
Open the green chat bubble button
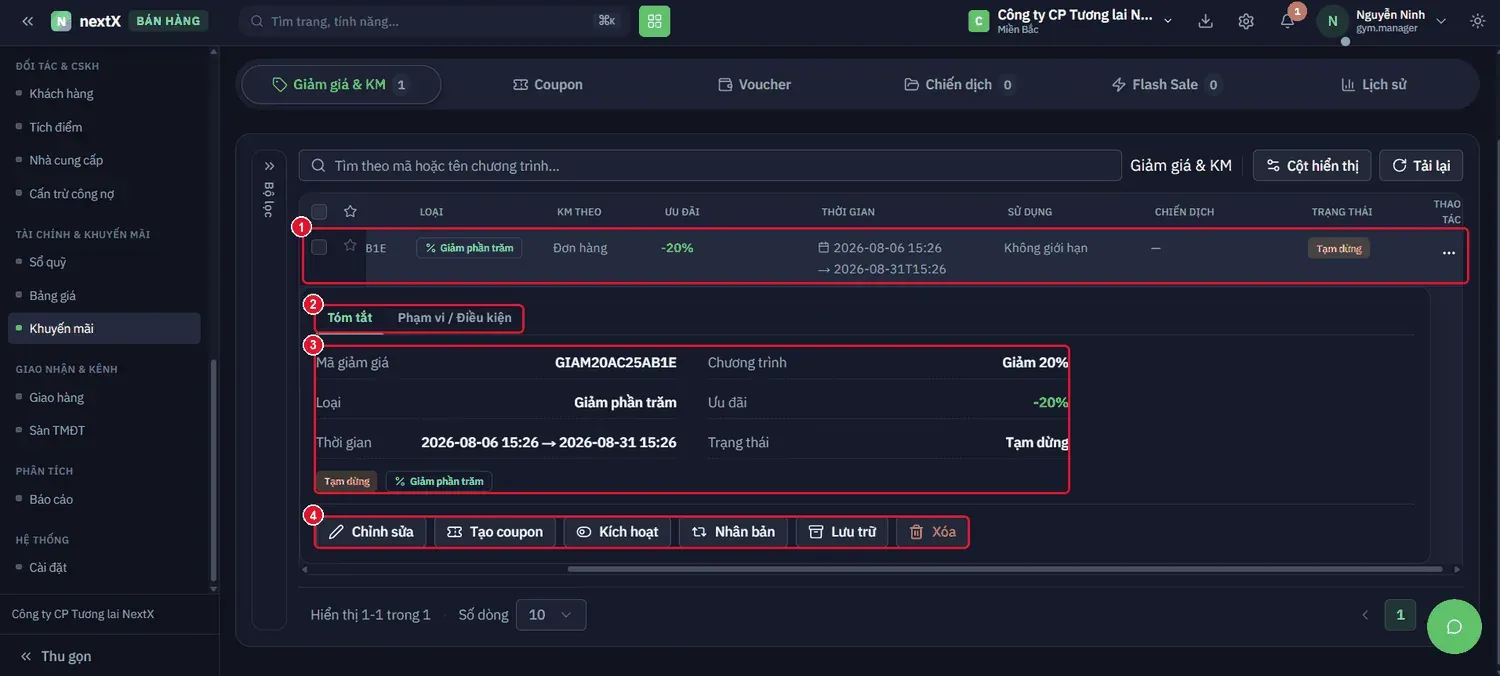click(1454, 627)
